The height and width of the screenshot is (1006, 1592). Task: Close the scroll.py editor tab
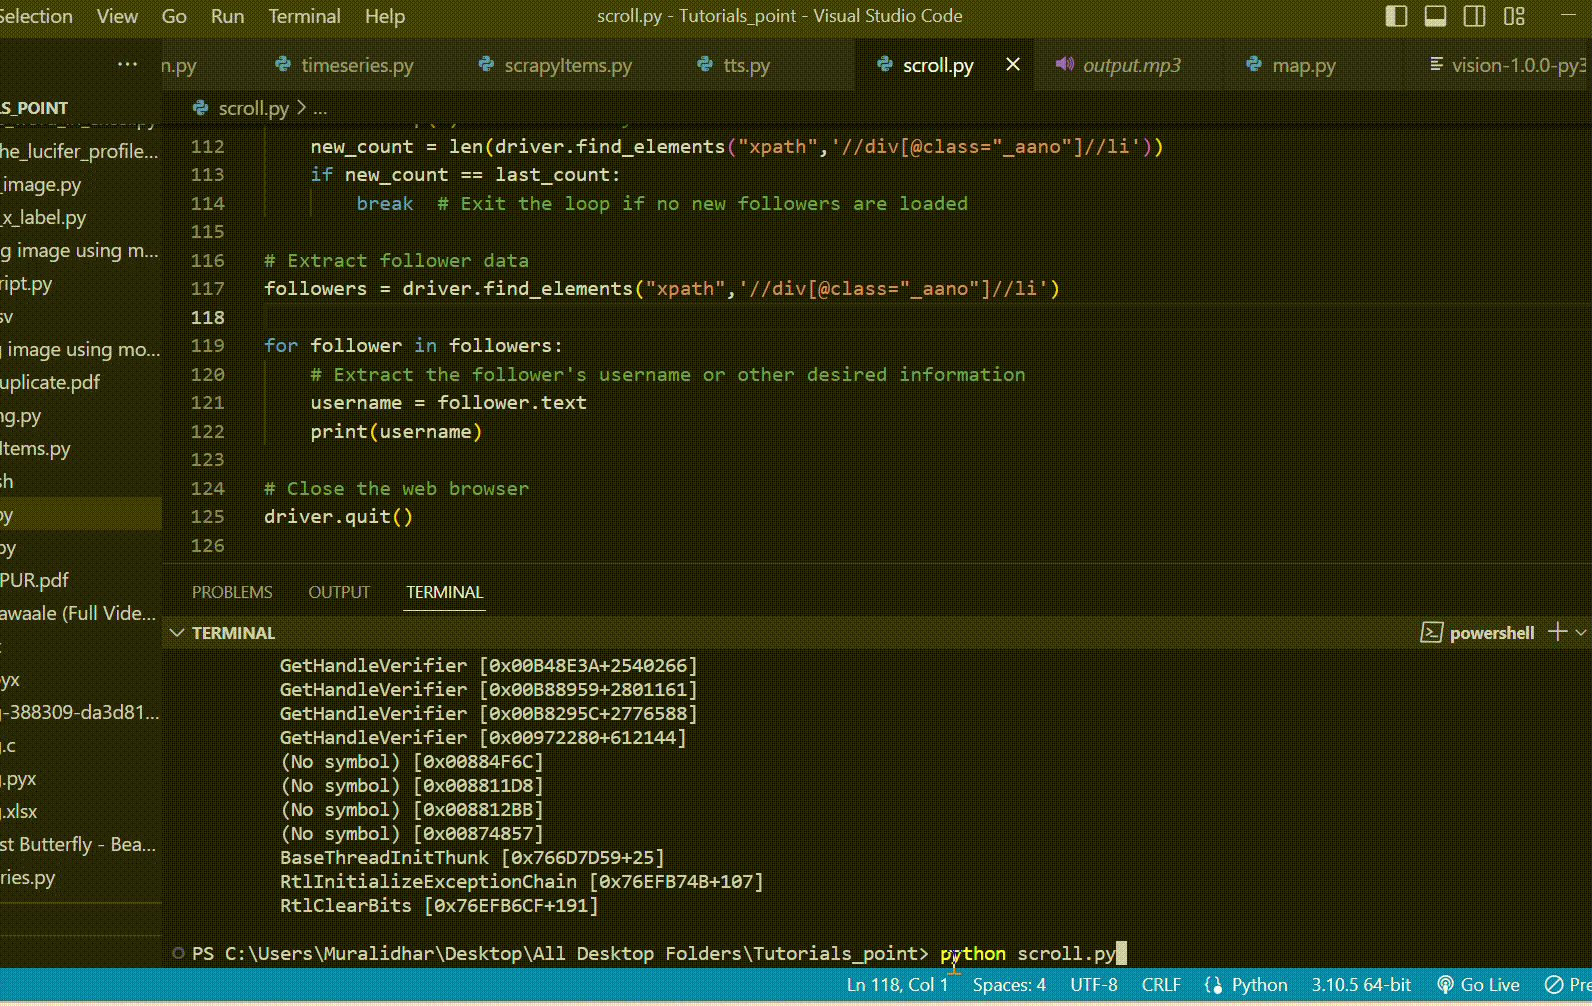pos(1013,65)
